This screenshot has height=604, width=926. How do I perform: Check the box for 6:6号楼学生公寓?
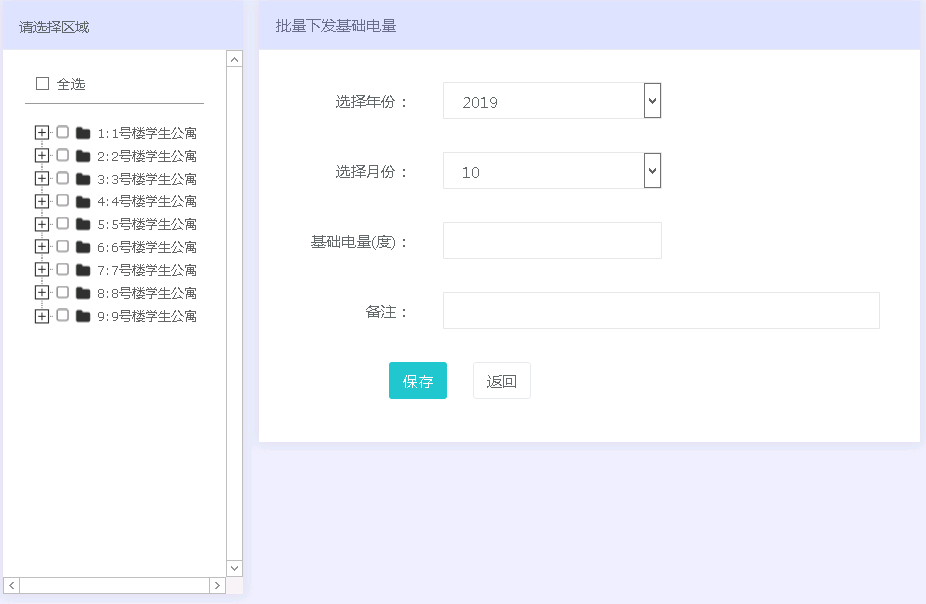point(60,247)
